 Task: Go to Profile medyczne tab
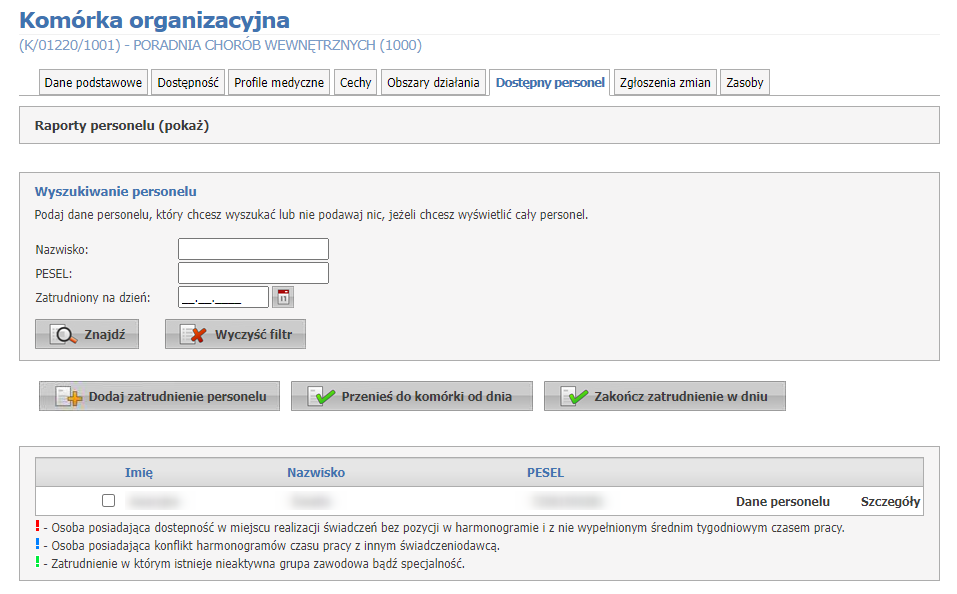pyautogui.click(x=279, y=83)
